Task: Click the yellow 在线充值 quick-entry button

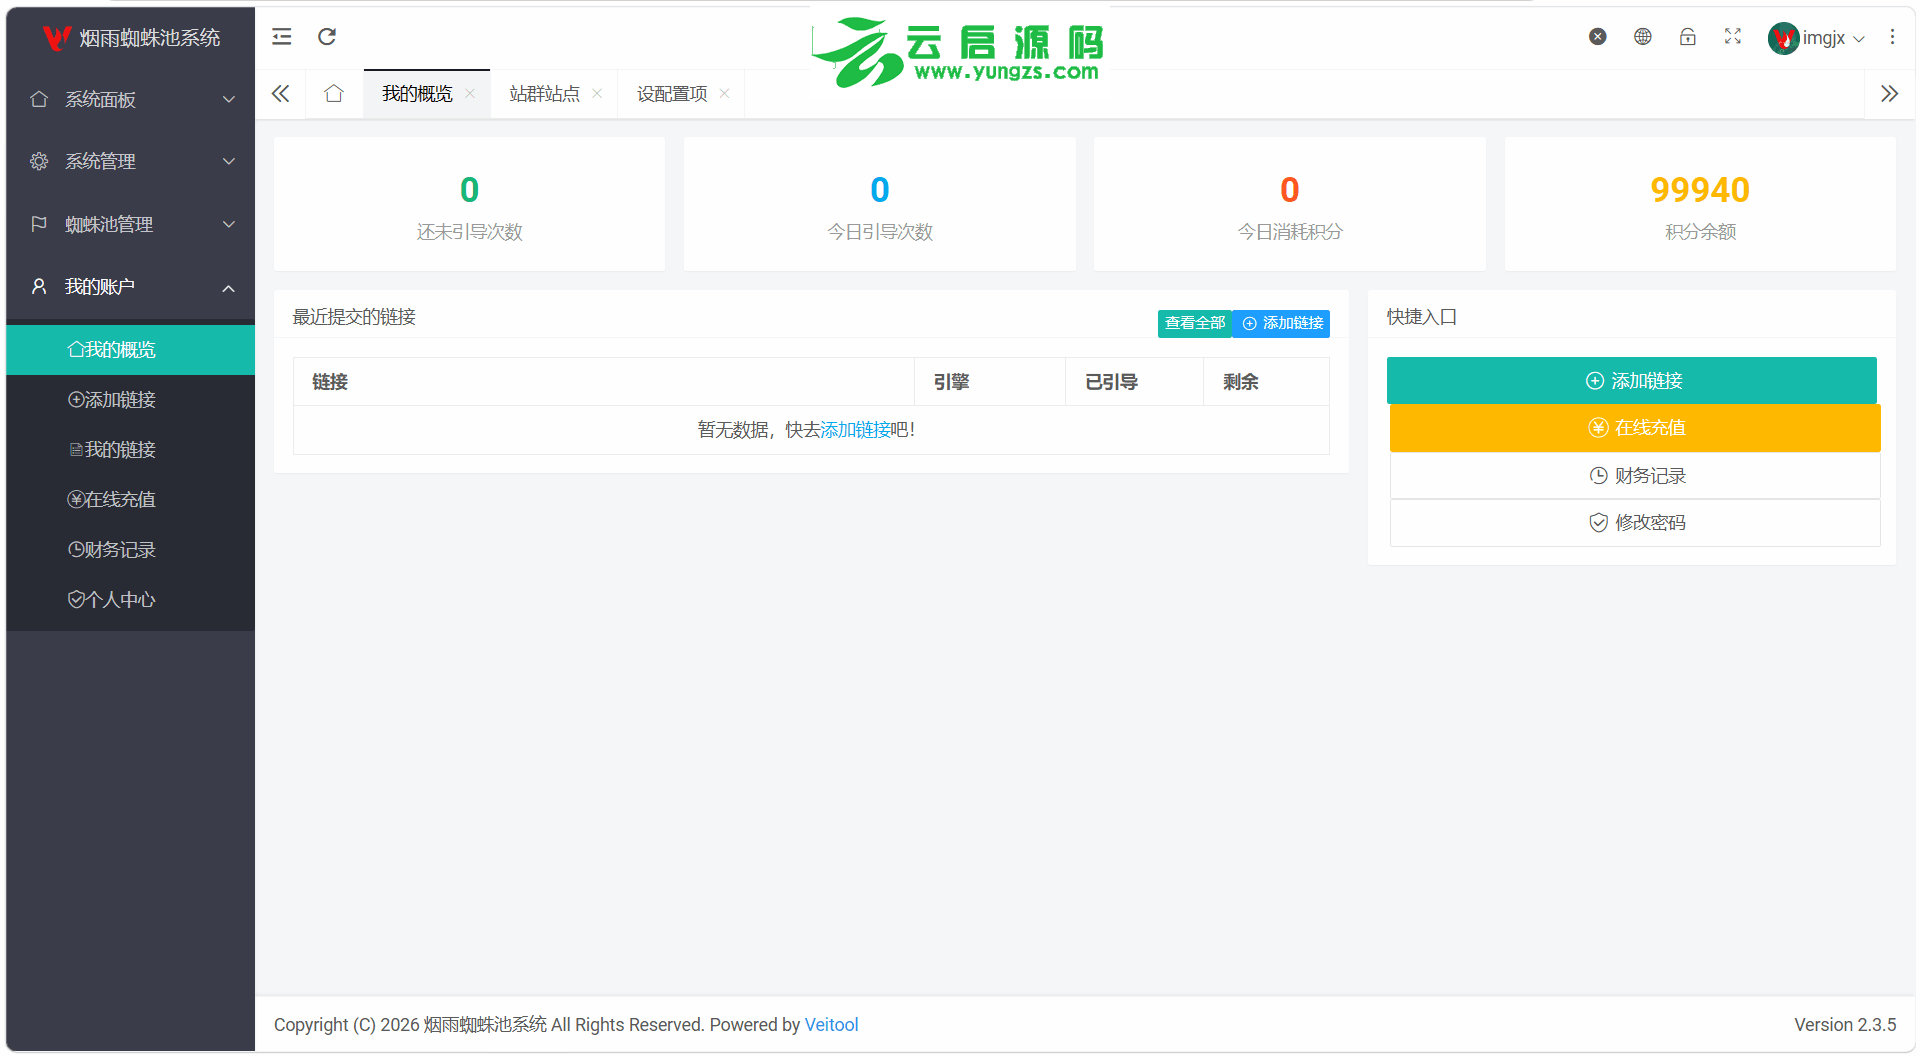Action: click(1635, 428)
